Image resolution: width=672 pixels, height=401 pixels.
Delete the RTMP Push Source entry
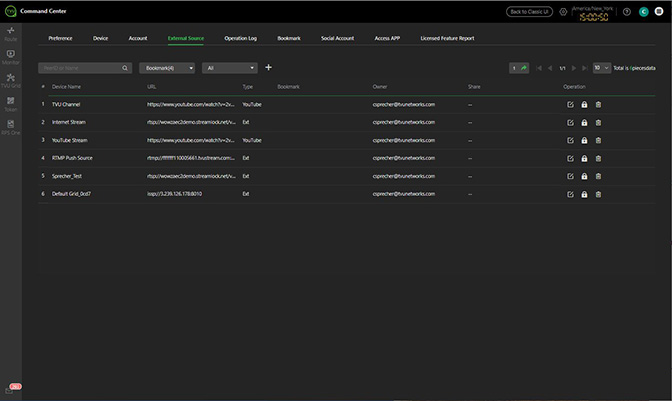pos(598,159)
